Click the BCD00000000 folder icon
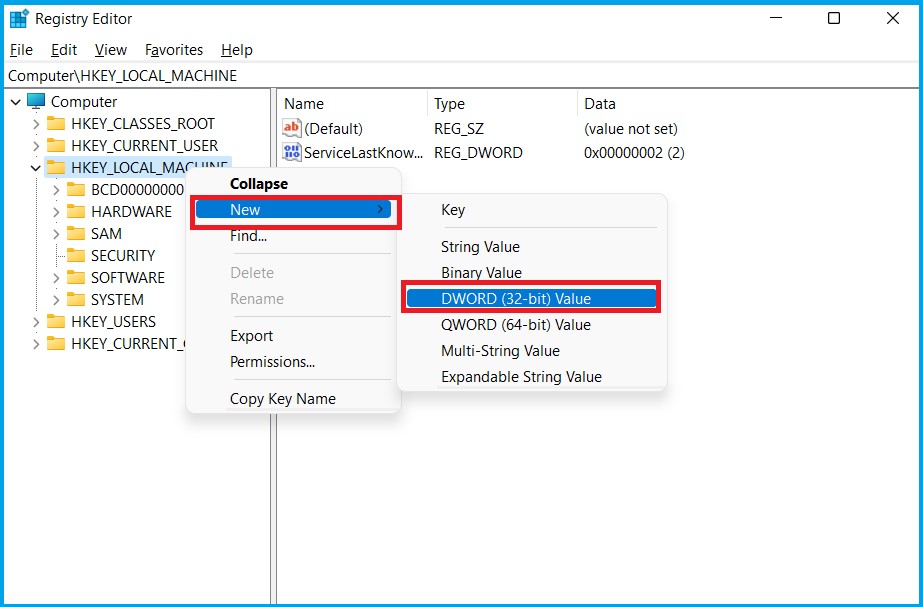Image resolution: width=923 pixels, height=607 pixels. click(x=76, y=190)
